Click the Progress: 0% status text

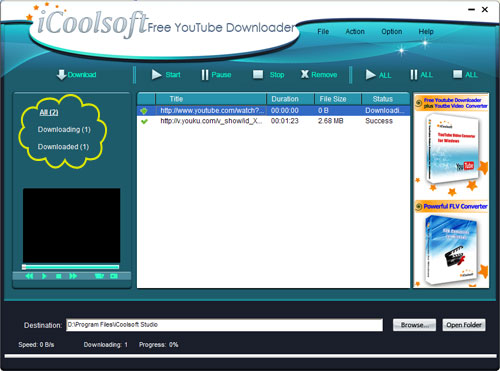click(159, 345)
